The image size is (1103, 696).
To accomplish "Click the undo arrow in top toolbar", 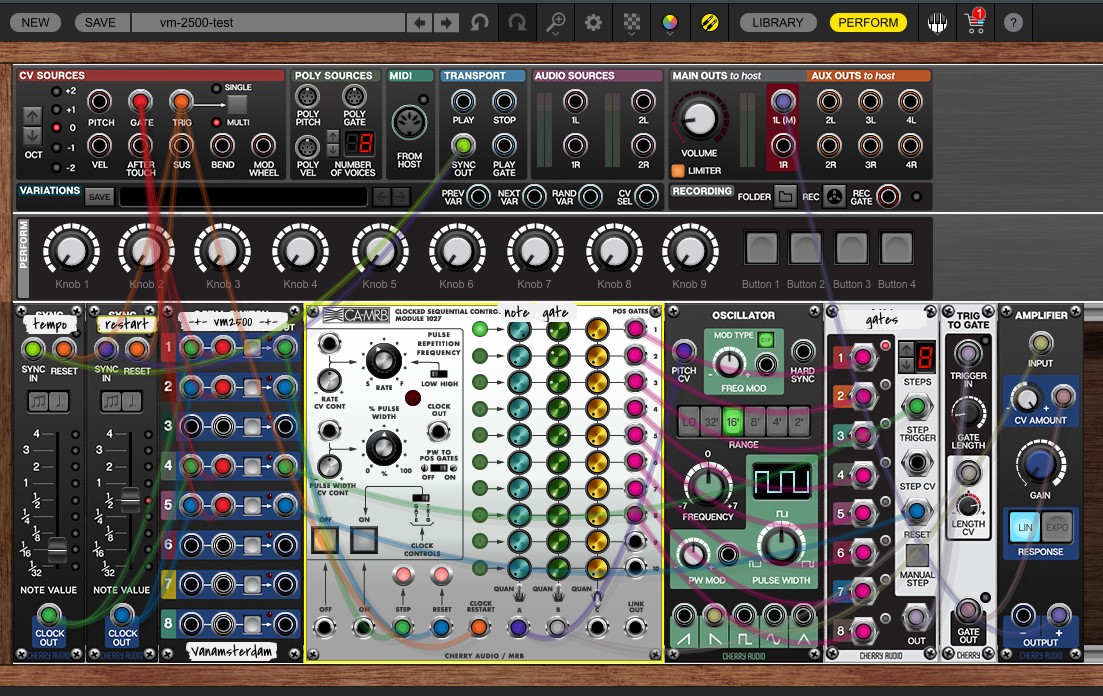I will [480, 23].
